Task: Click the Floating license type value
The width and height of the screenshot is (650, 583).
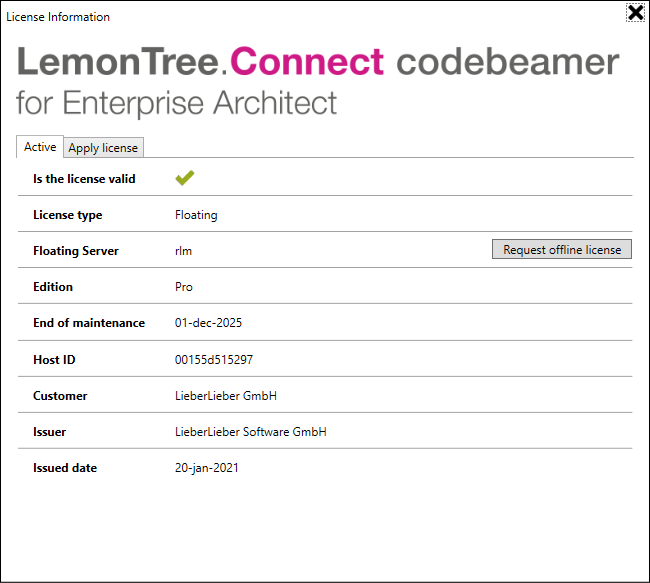Action: point(196,215)
